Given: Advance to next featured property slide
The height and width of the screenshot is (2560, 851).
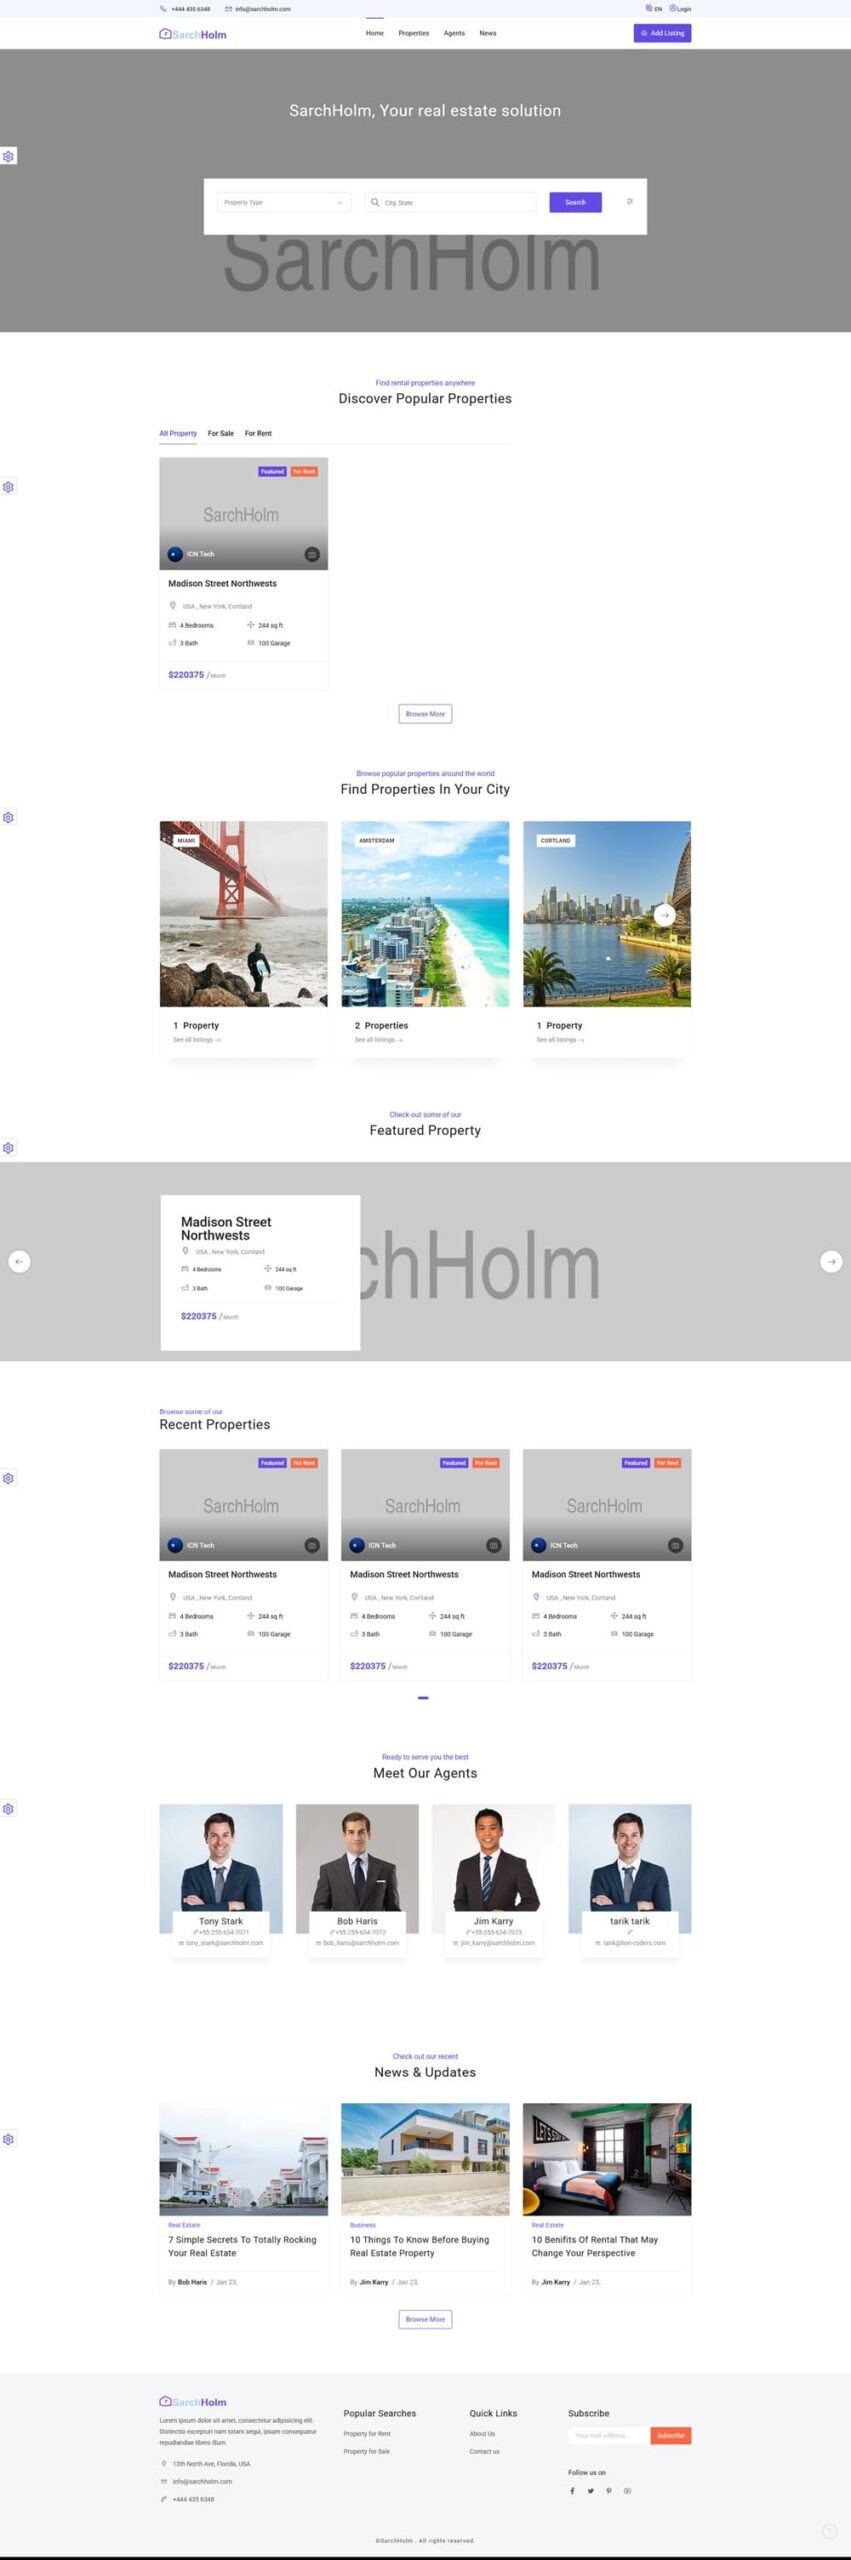Looking at the screenshot, I should (x=831, y=1261).
